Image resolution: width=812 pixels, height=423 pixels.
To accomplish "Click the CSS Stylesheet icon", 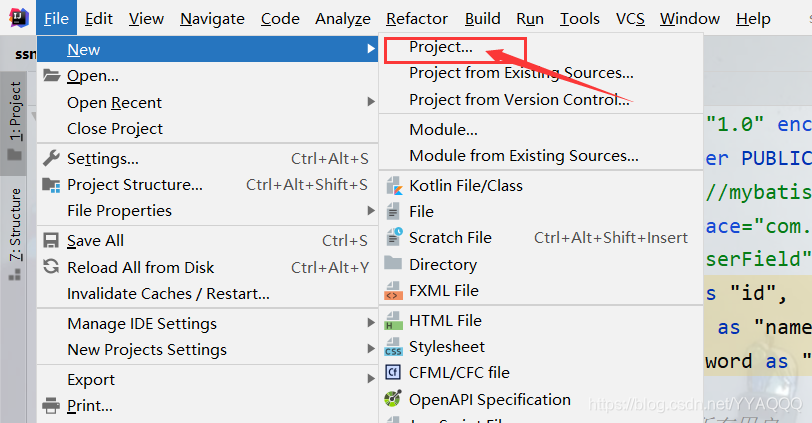I will [393, 346].
